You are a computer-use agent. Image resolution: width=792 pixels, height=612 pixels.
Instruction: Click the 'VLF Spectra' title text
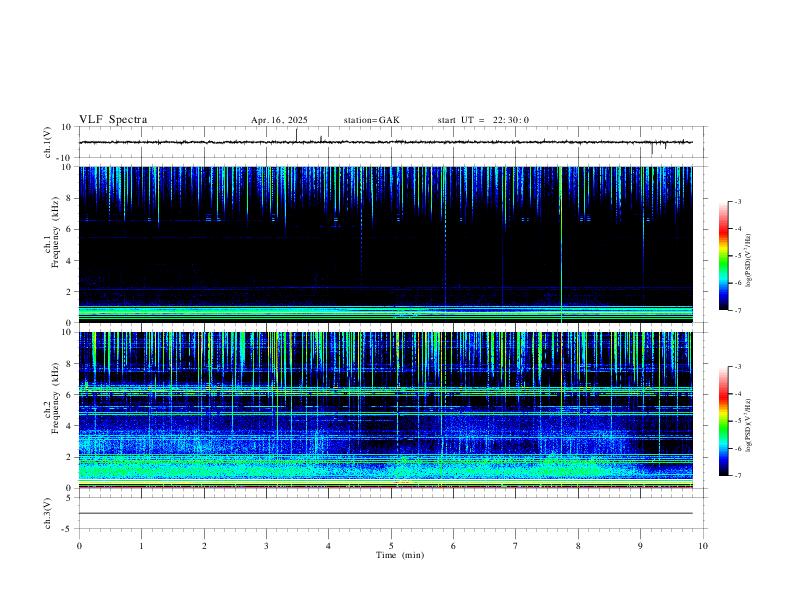pyautogui.click(x=113, y=120)
